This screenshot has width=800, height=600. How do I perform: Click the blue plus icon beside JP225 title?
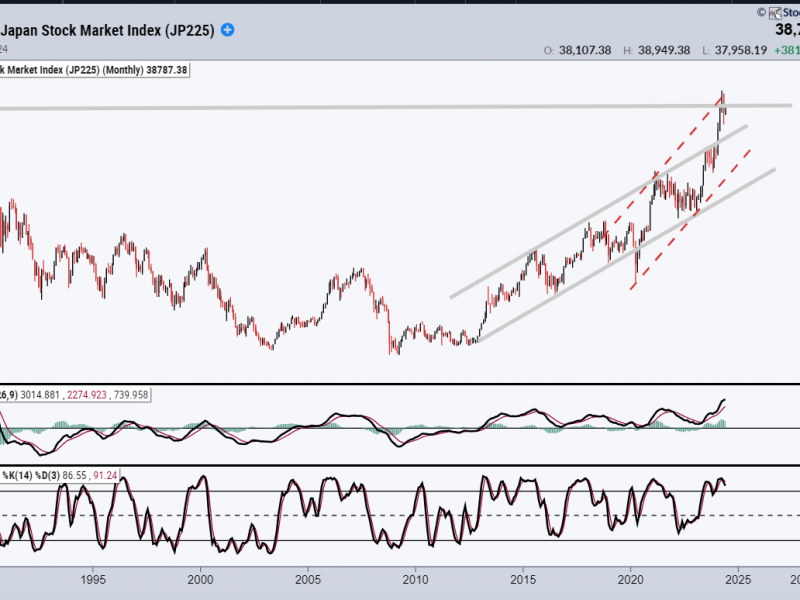pyautogui.click(x=228, y=30)
